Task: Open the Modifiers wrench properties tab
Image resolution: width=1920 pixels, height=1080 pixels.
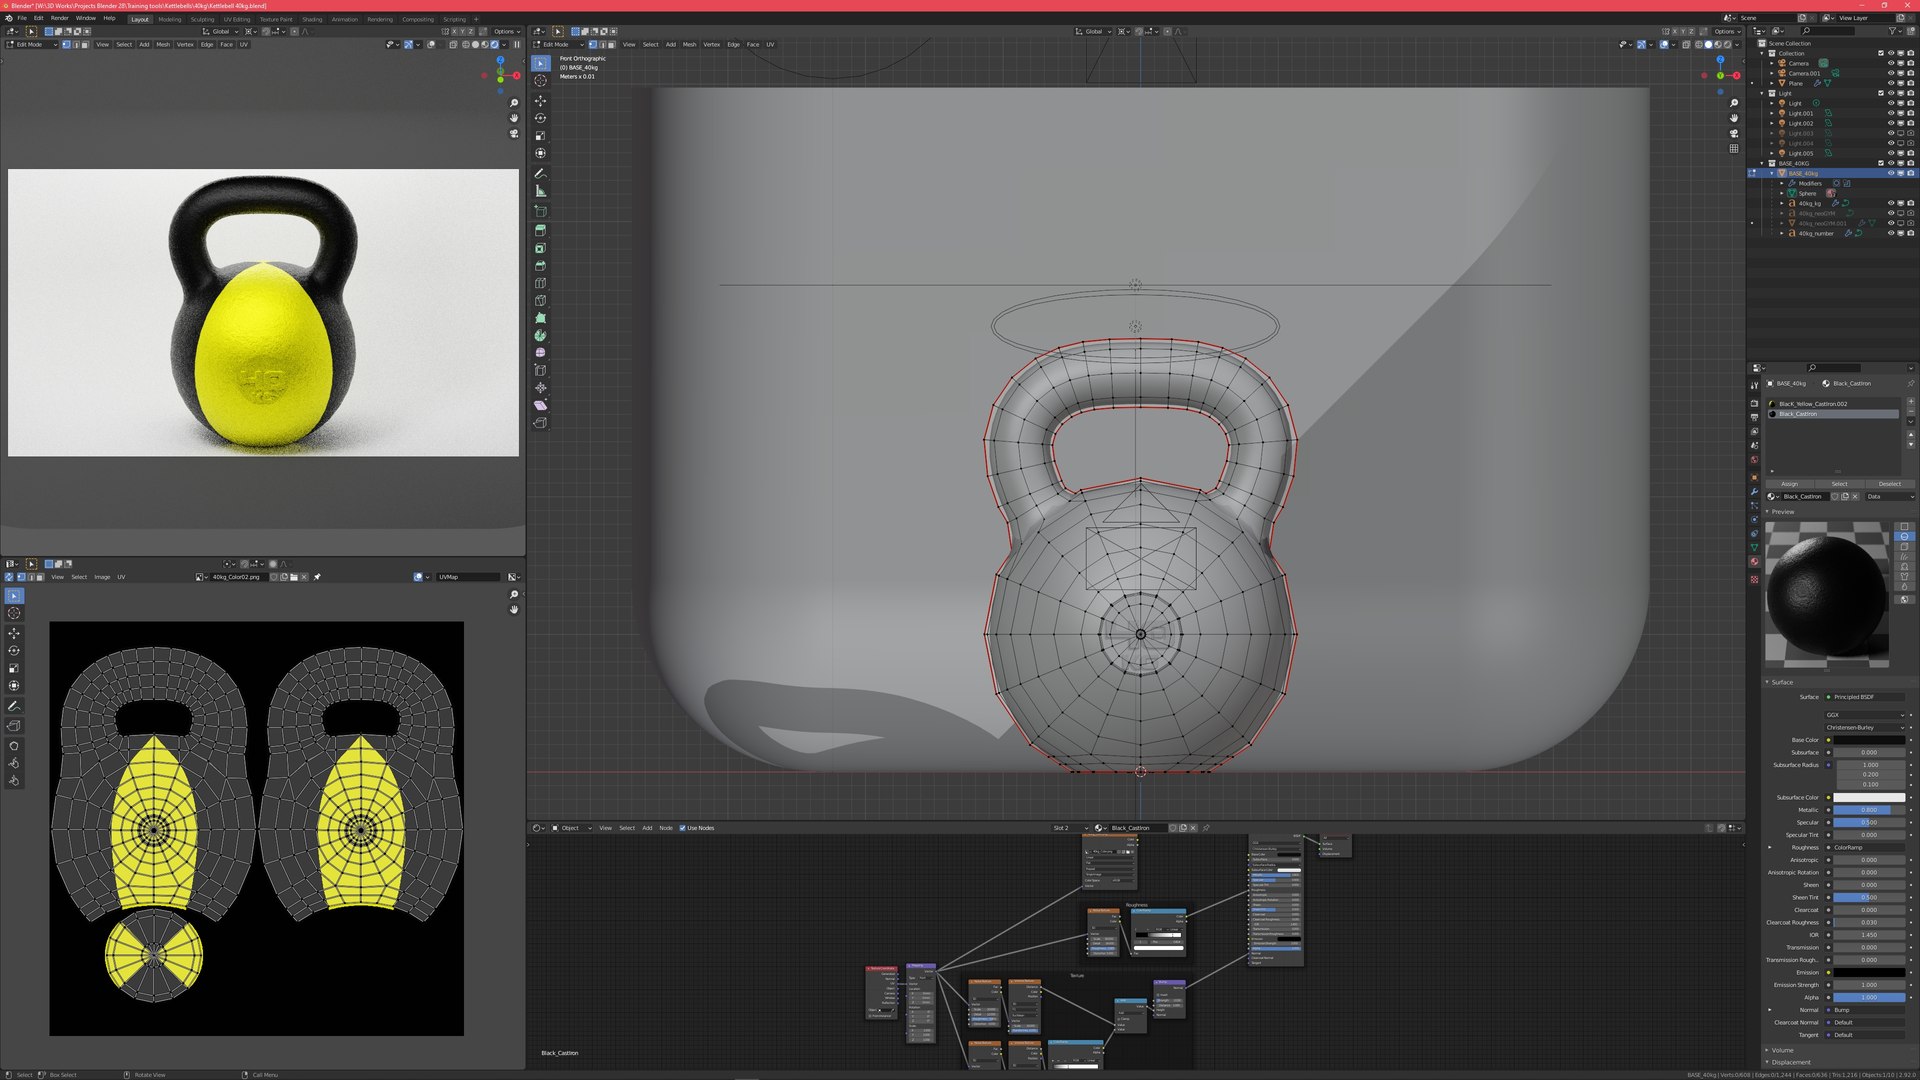Action: coord(1754,491)
